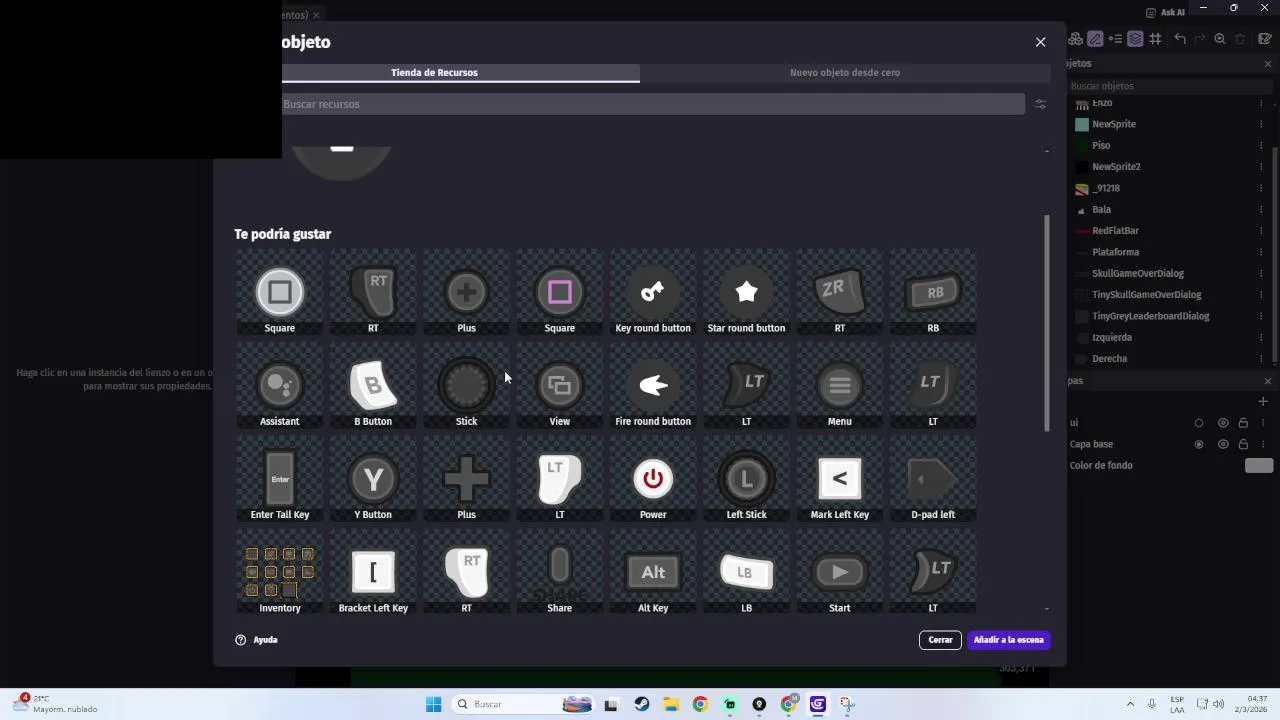Pick the Fire round button asset

653,385
